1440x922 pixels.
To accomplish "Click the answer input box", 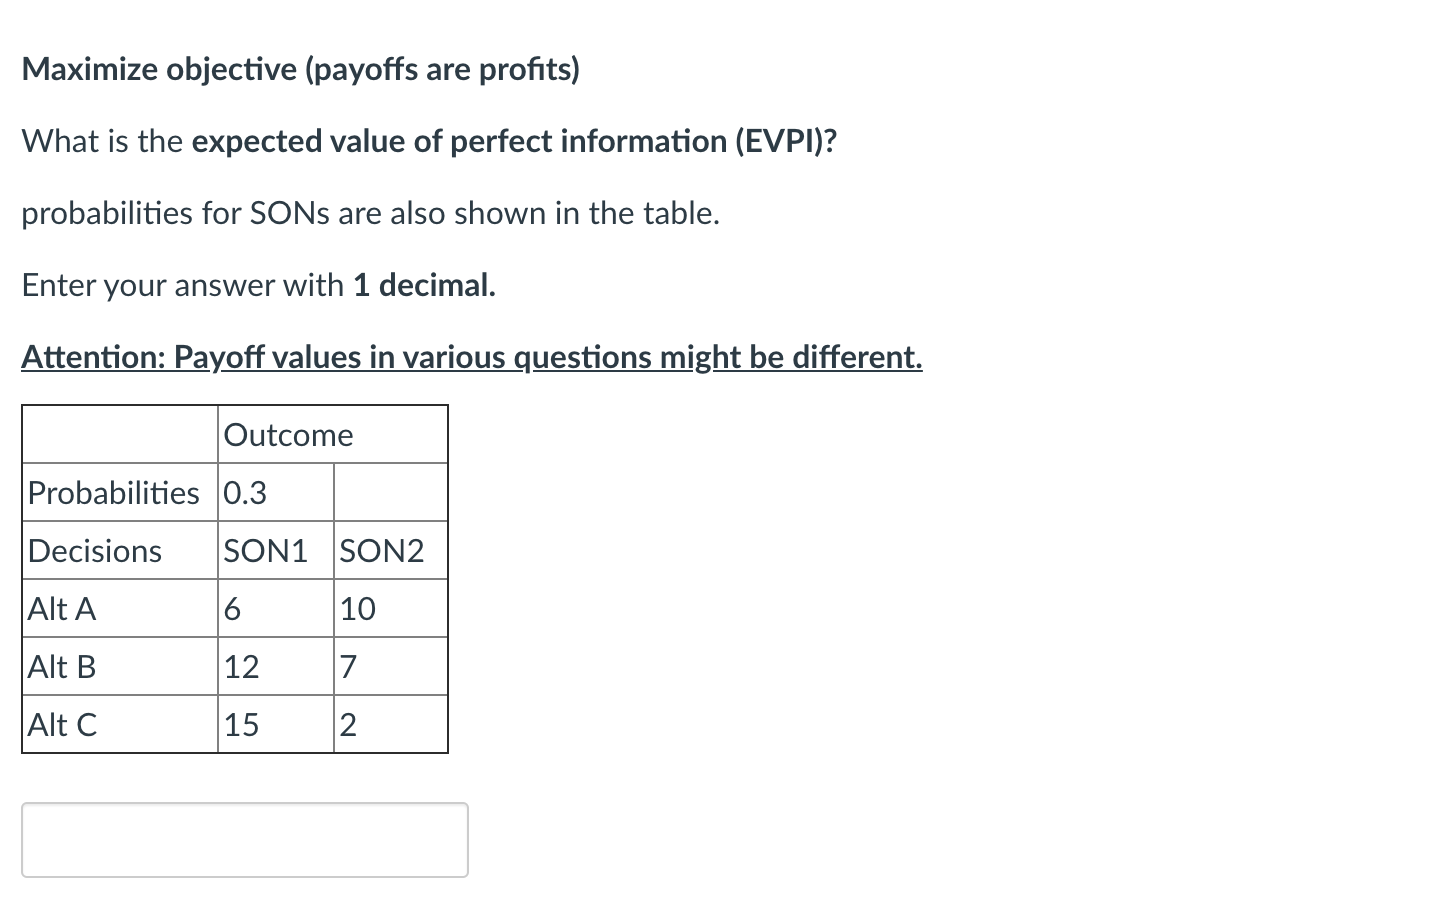I will tap(245, 840).
